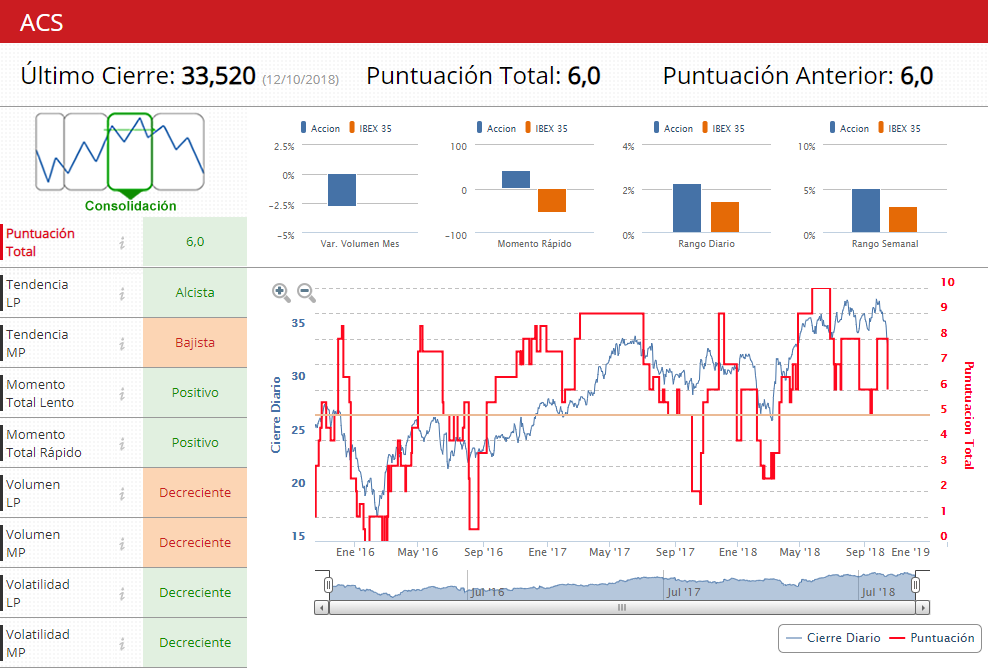
Task: Click Decreciente value for Volatilidad MP
Action: click(195, 643)
